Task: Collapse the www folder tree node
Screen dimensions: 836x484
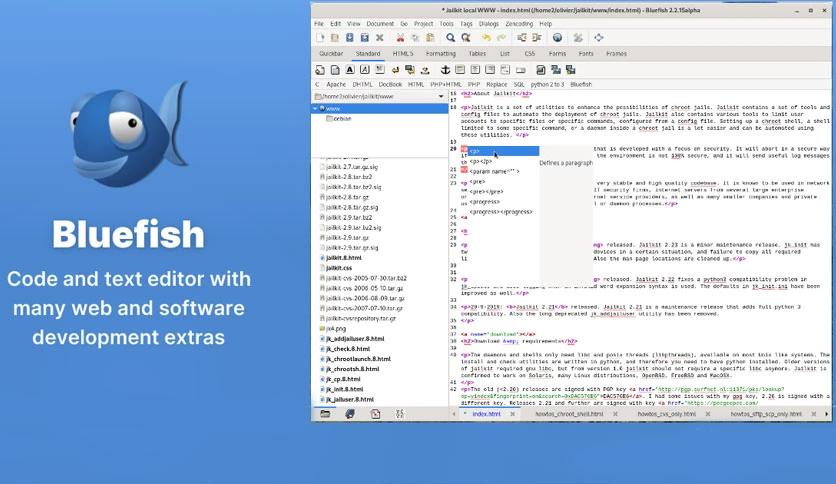Action: pyautogui.click(x=316, y=109)
